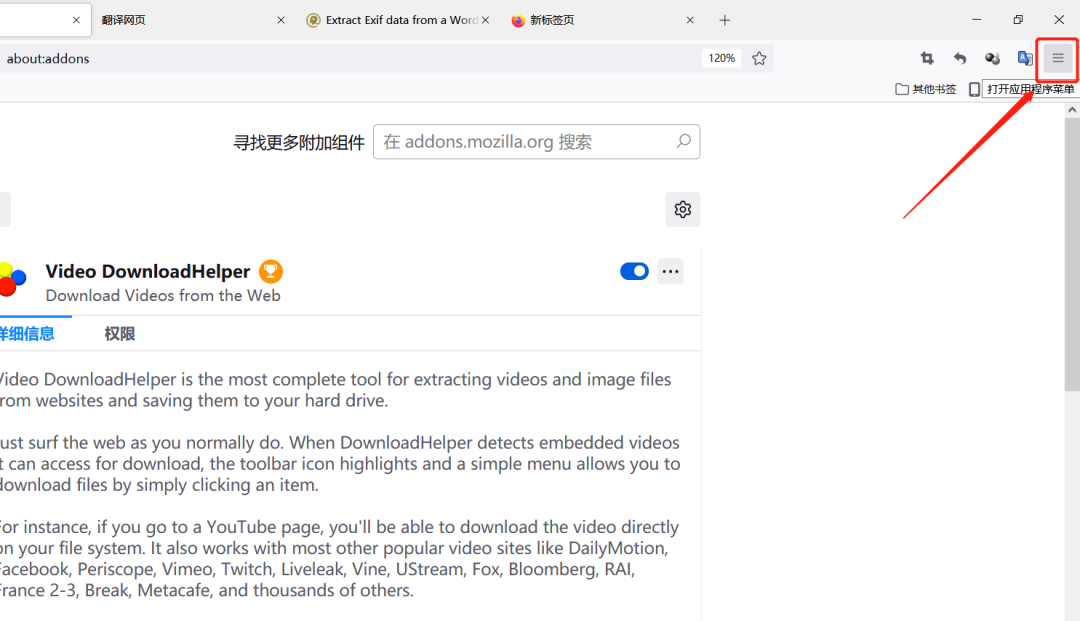This screenshot has height=621, width=1080.
Task: Close the Extract Exif data tab
Action: point(486,20)
